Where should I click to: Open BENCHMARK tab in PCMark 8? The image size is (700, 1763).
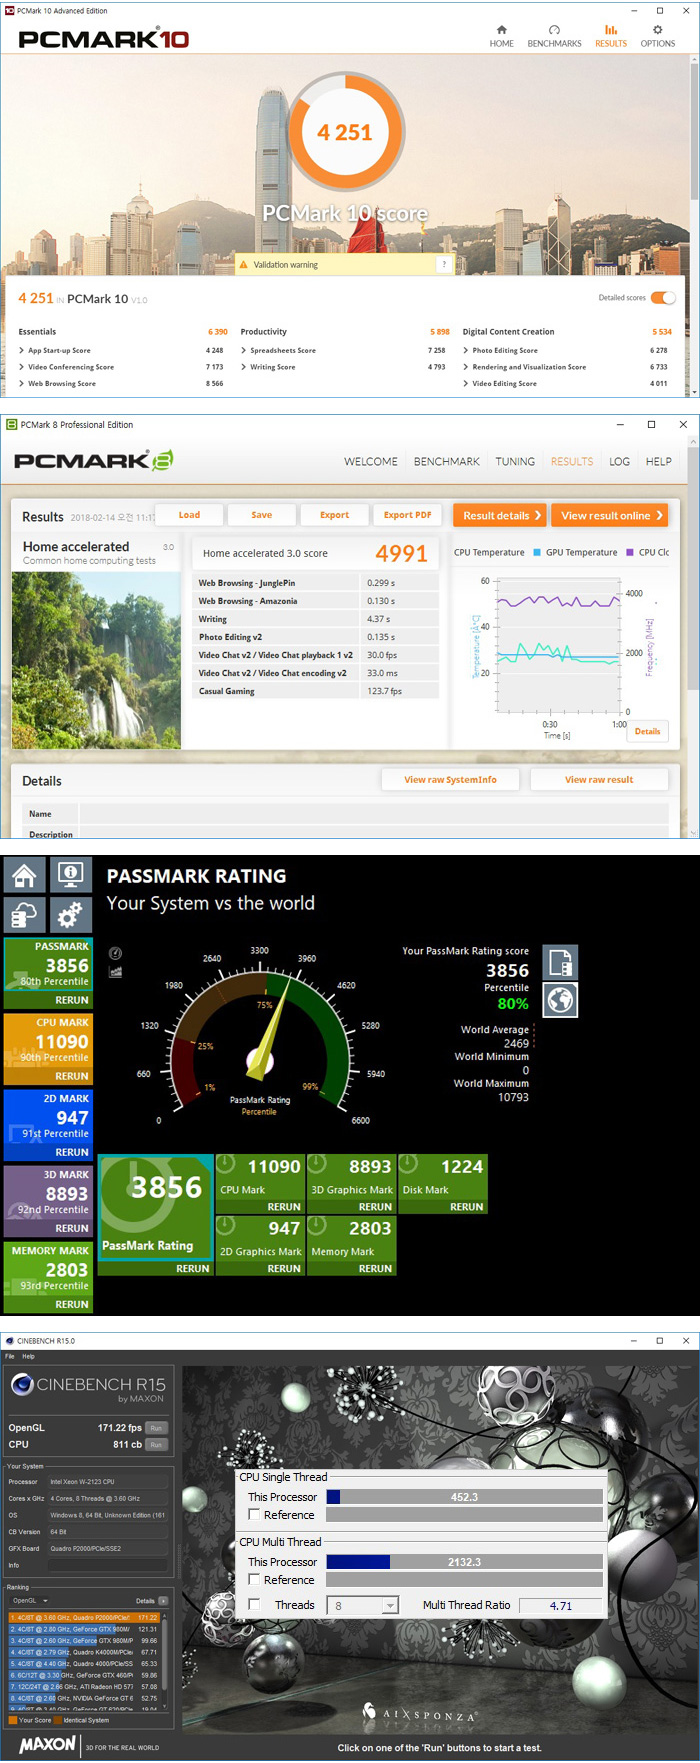coord(447,462)
